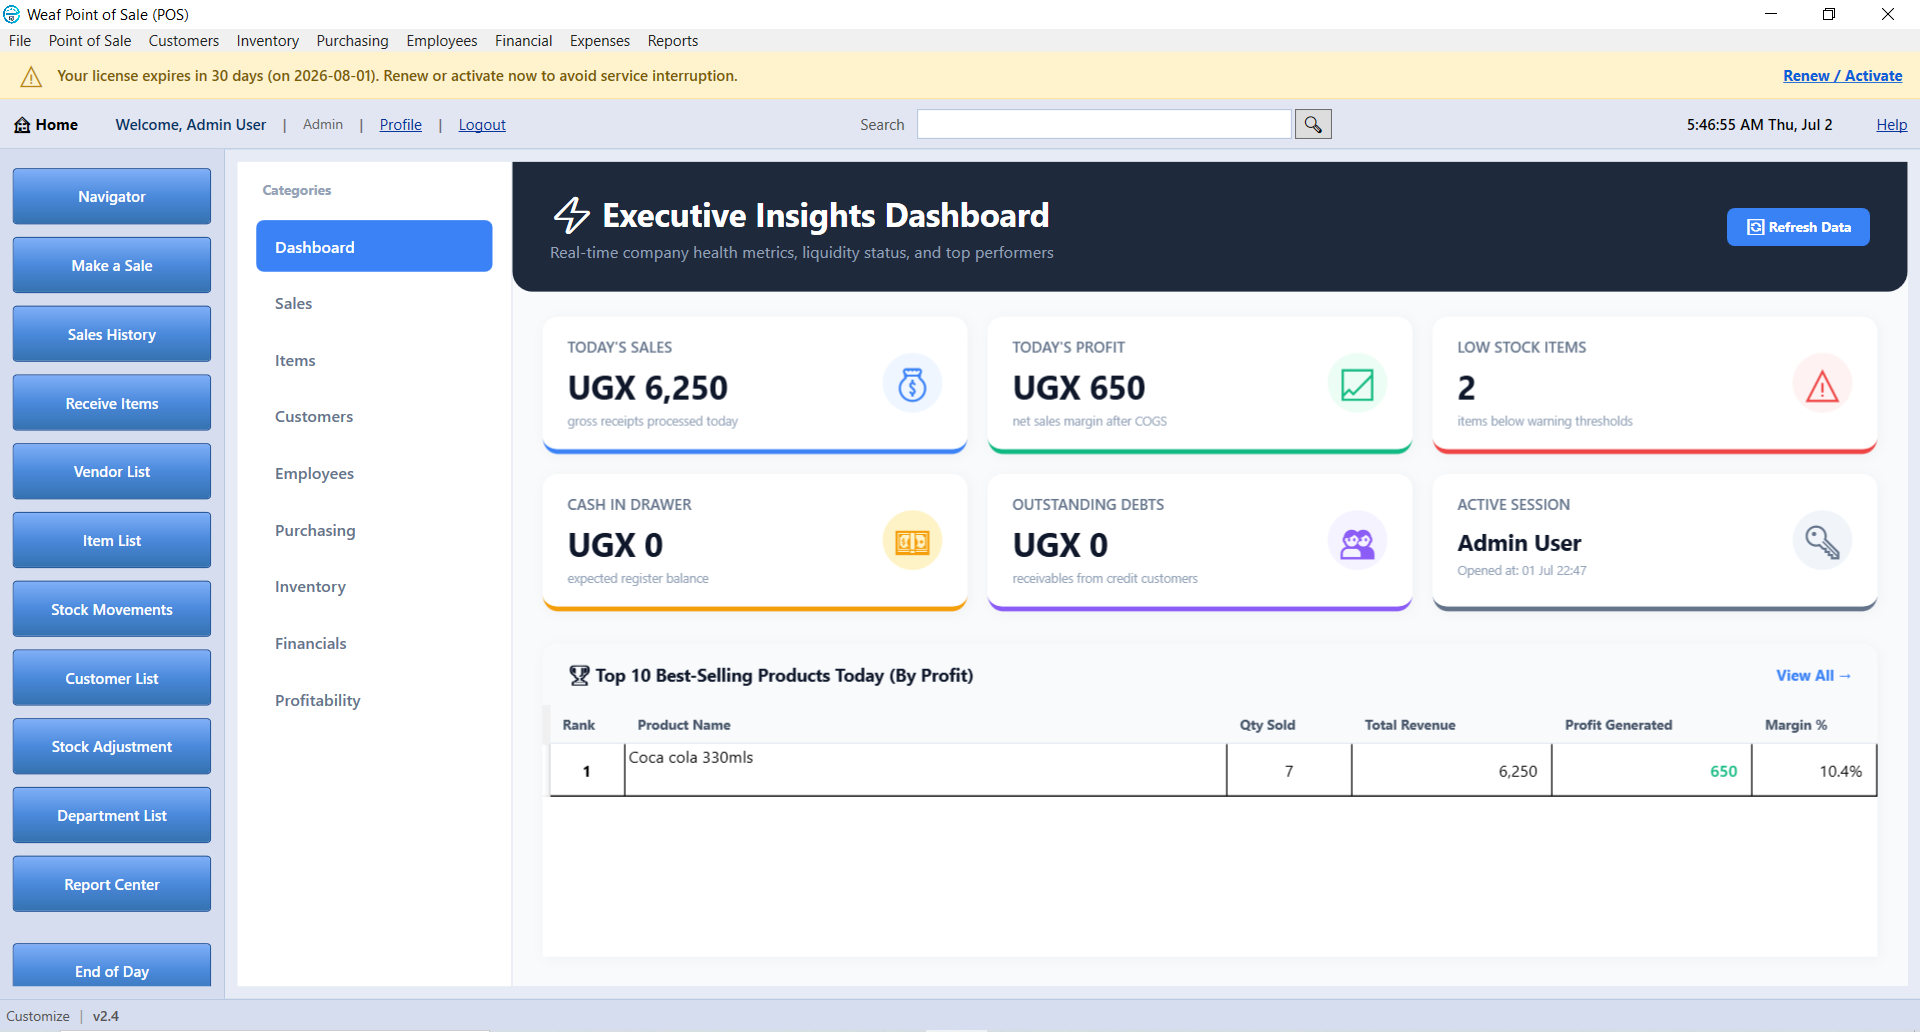Open the Inventory menu in menu bar
Image resolution: width=1920 pixels, height=1032 pixels.
(x=268, y=41)
